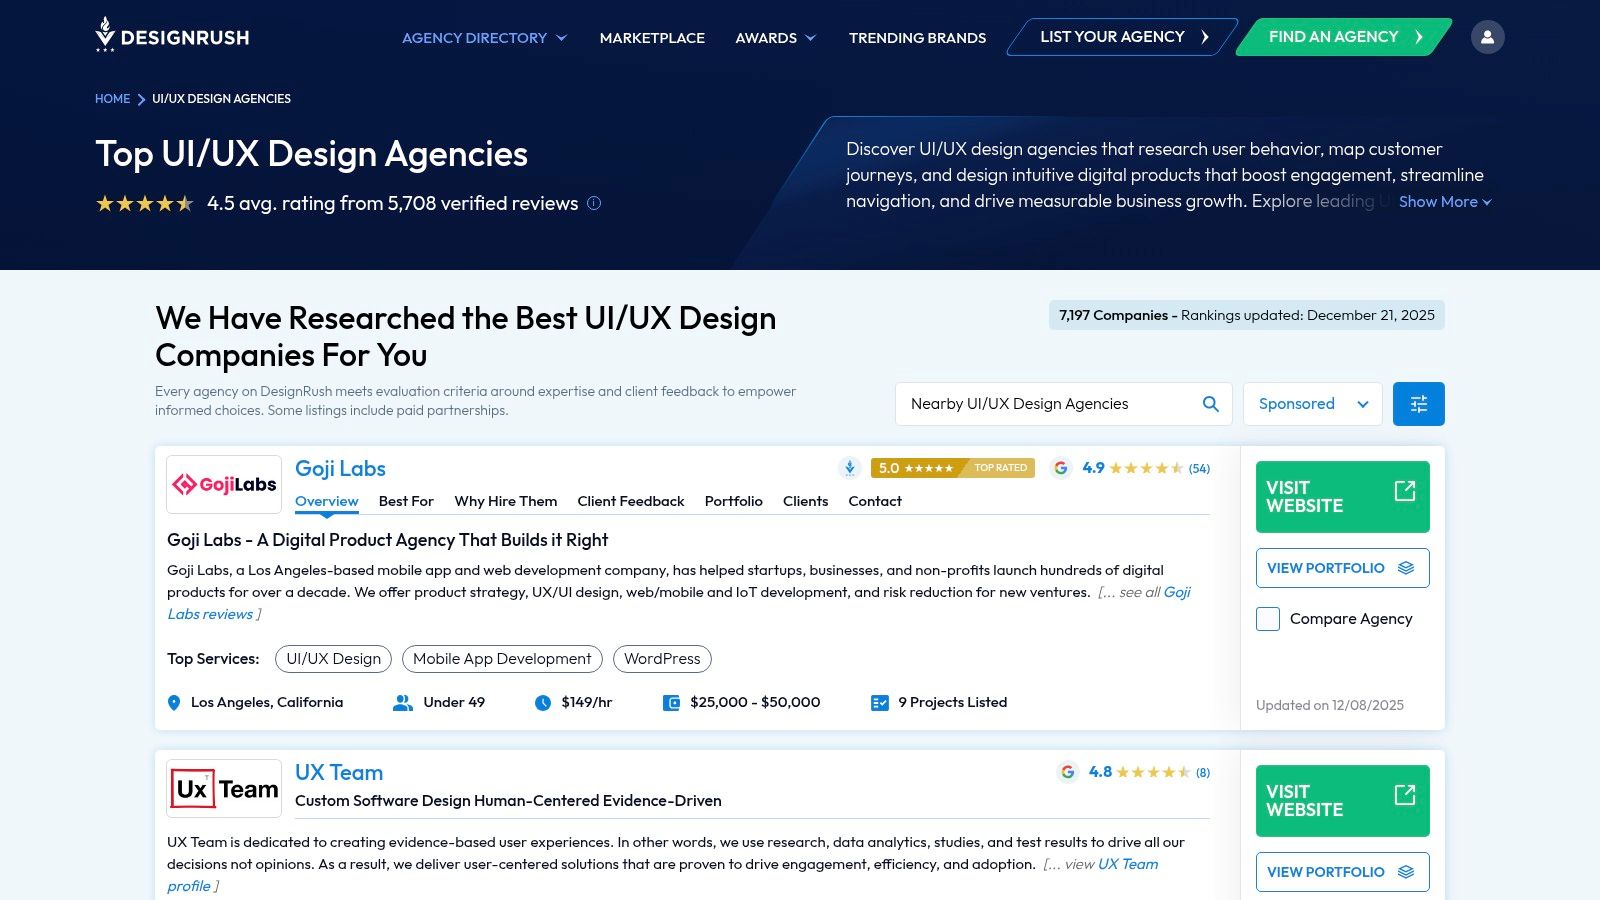Open the filter settings button

pos(1418,404)
